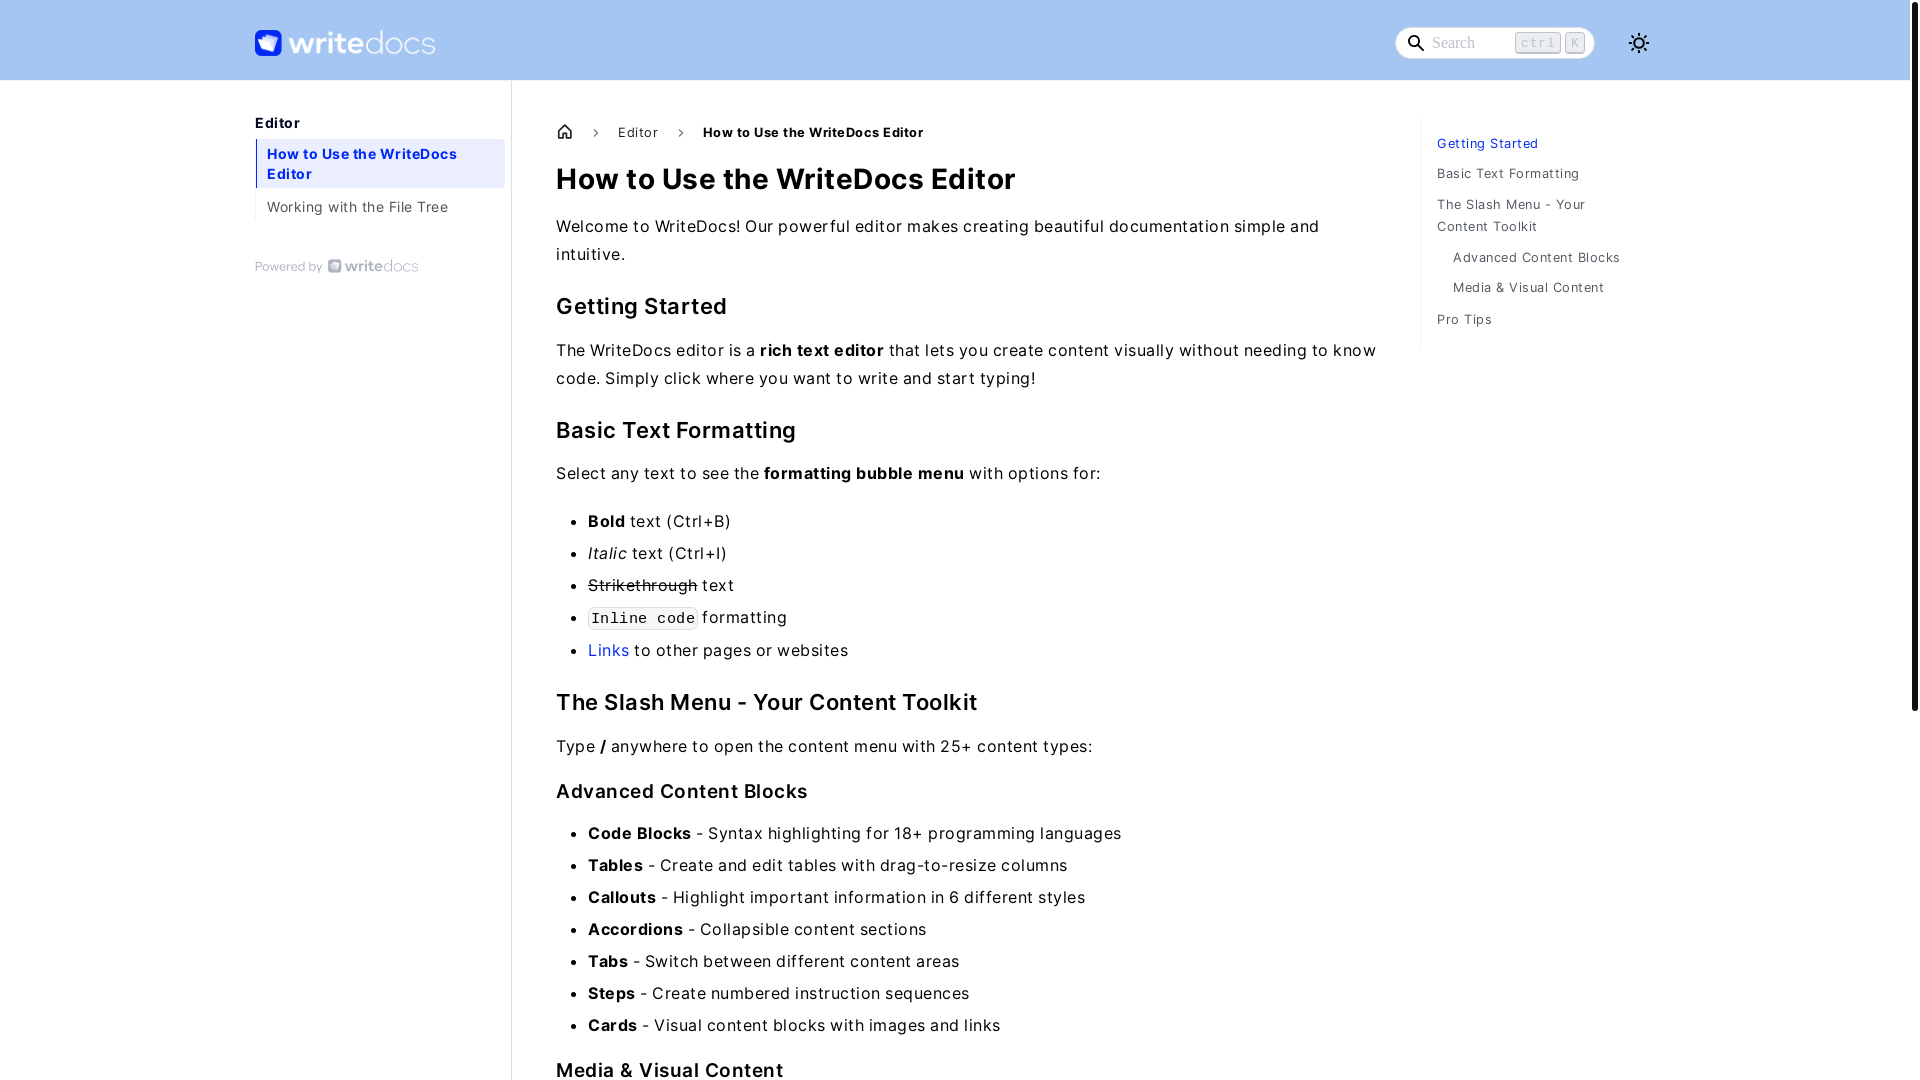1920x1080 pixels.
Task: Click the vertical page scrollbar thumb
Action: 1914,355
